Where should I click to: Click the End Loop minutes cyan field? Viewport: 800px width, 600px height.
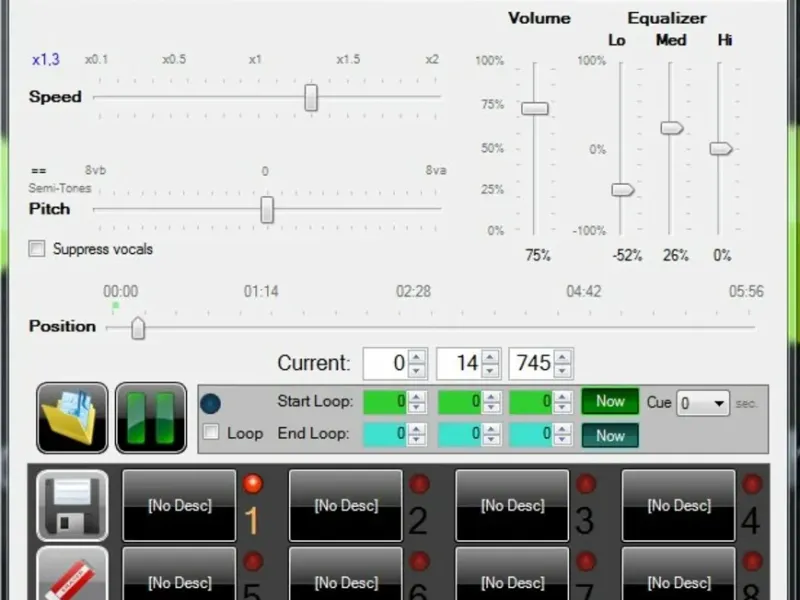(385, 434)
